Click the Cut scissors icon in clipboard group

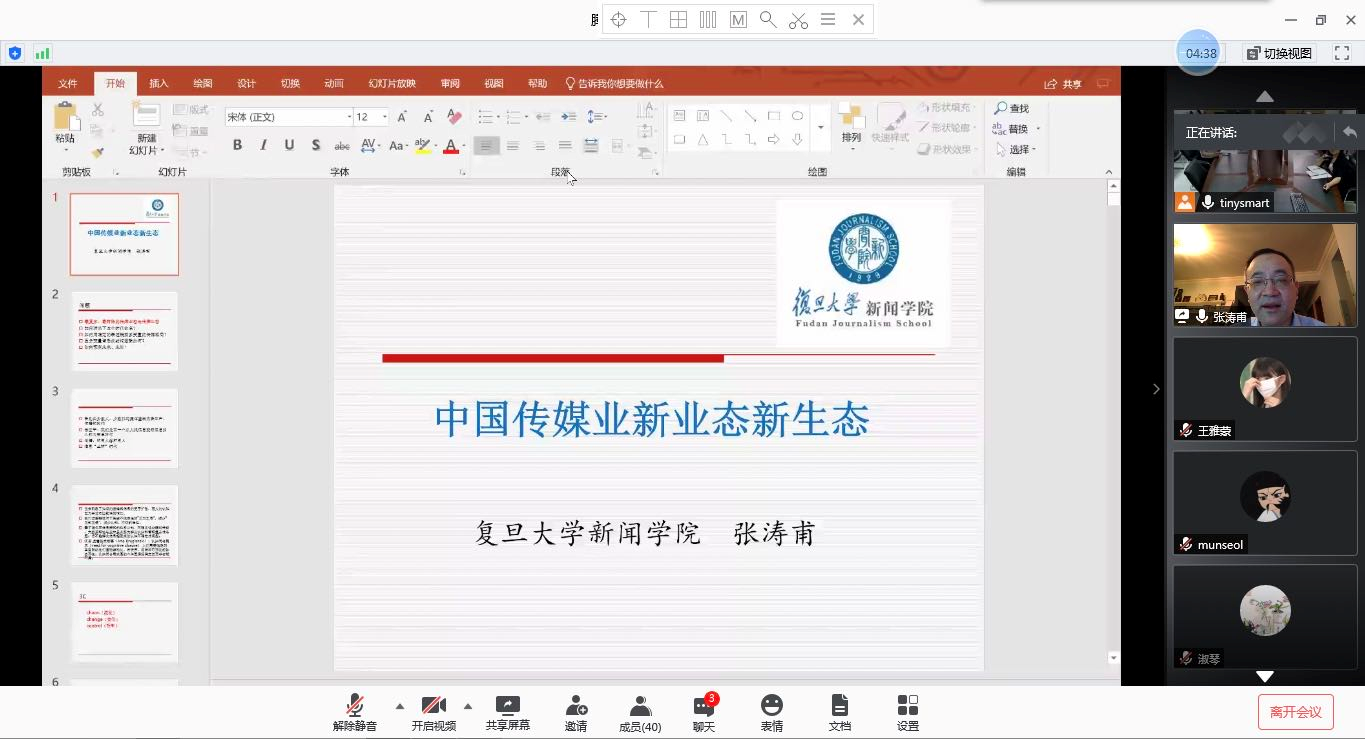(98, 109)
